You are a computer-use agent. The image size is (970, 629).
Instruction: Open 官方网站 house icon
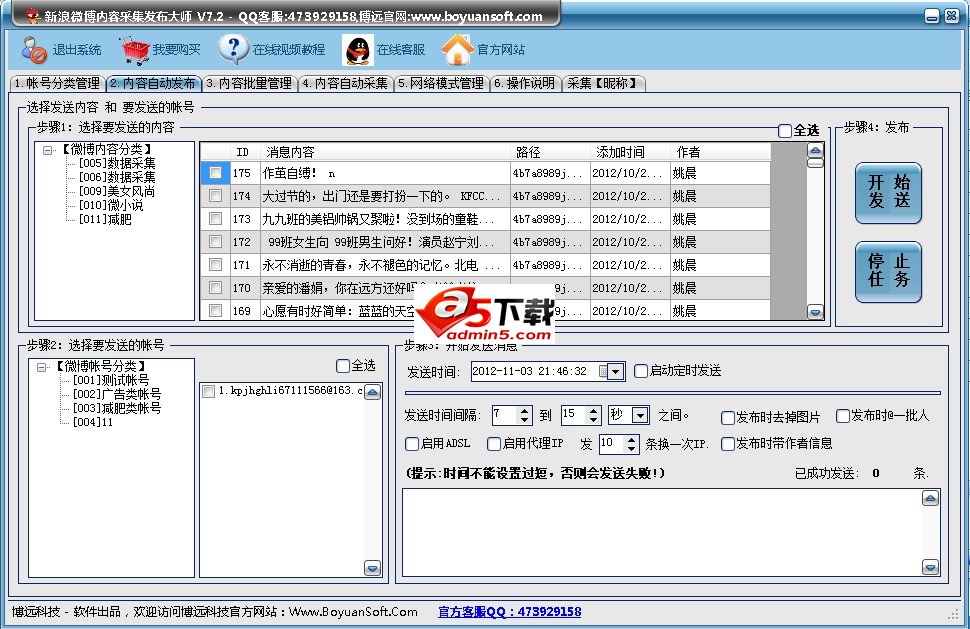coord(458,50)
